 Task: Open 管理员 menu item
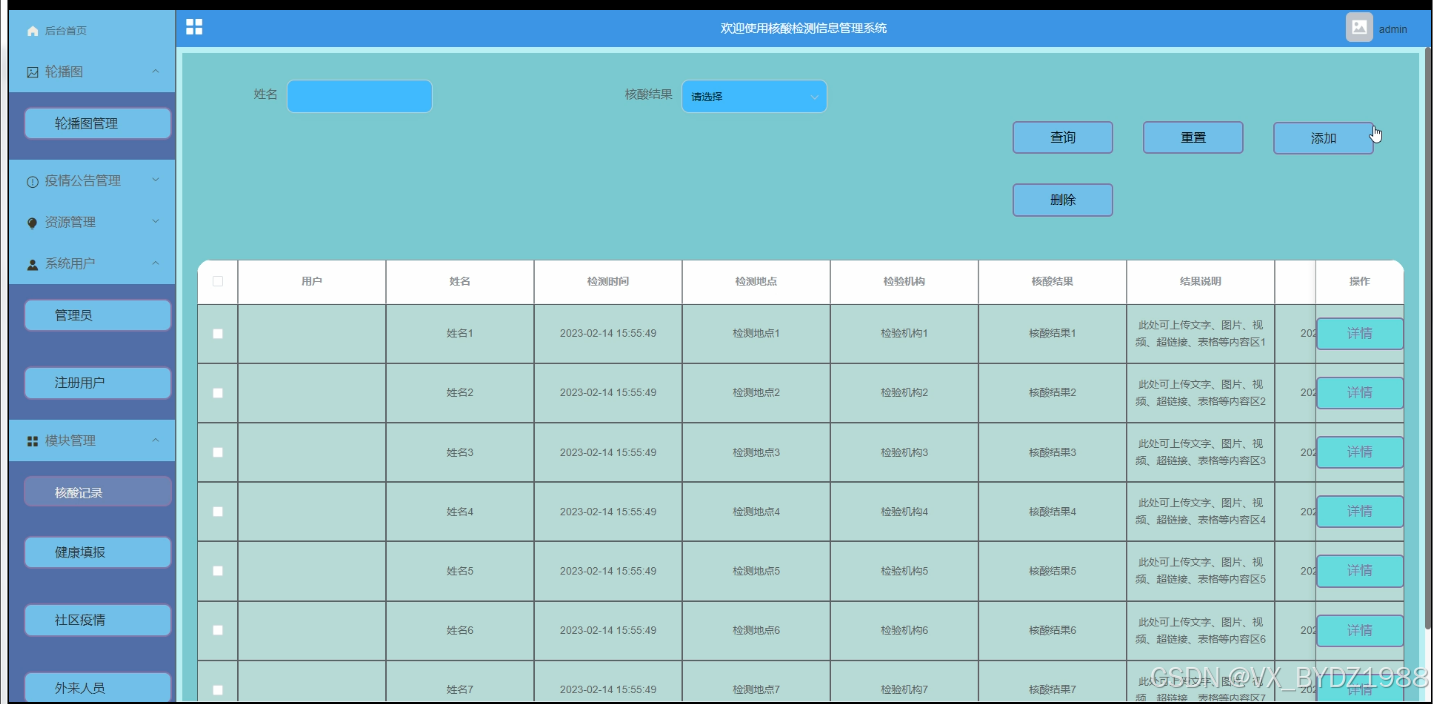tap(98, 315)
